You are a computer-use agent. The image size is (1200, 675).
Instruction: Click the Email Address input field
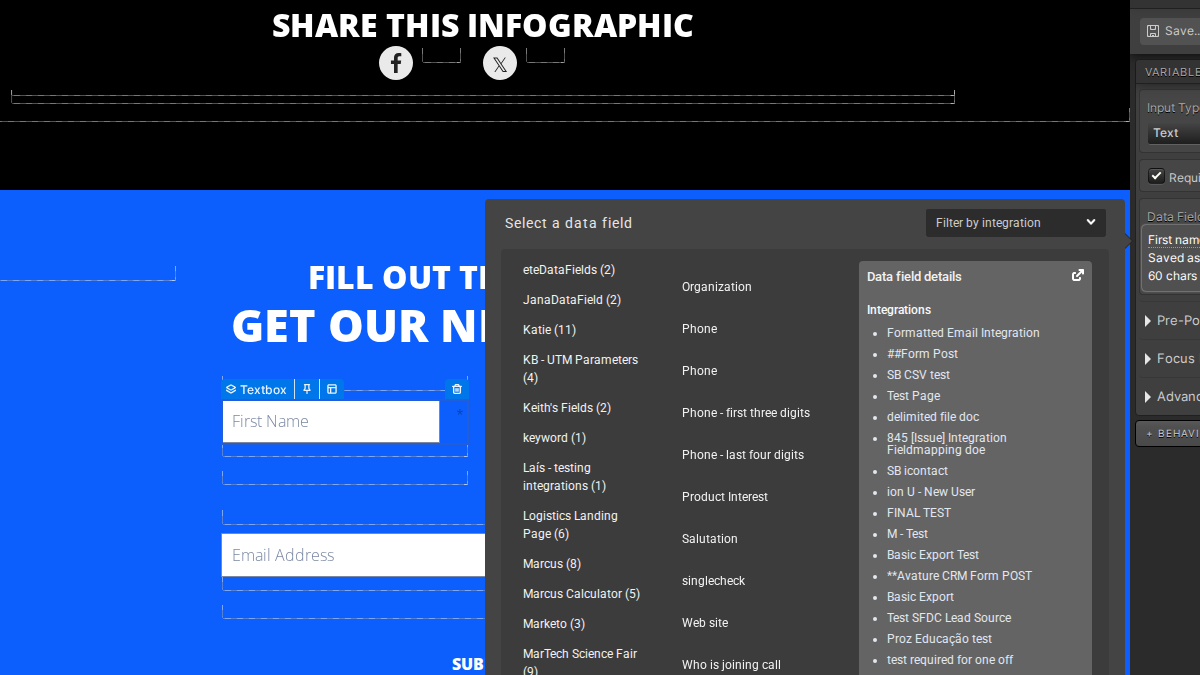[353, 555]
